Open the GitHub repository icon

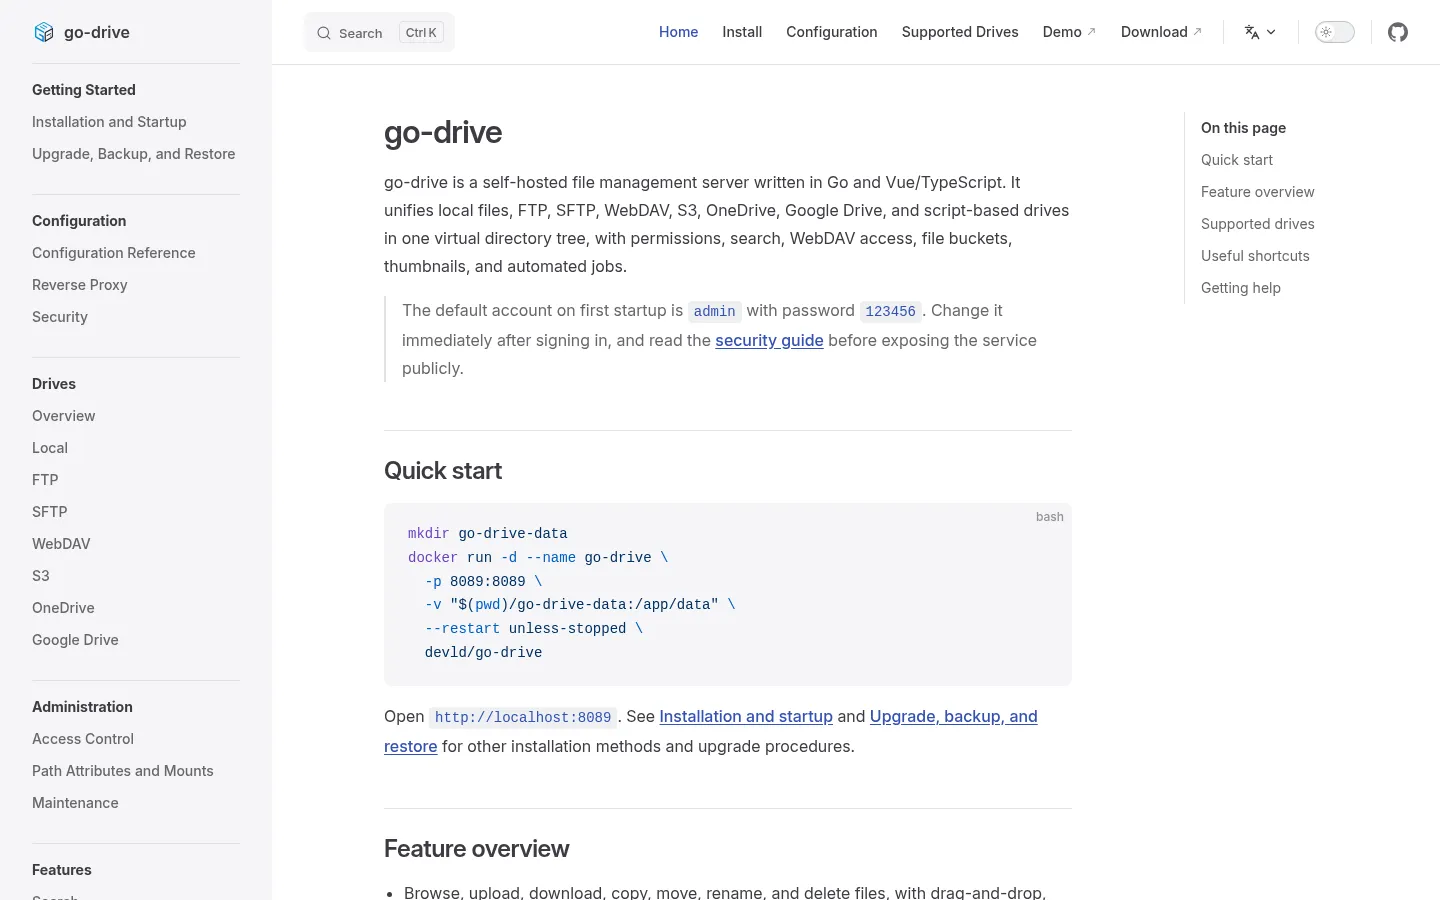[1398, 32]
